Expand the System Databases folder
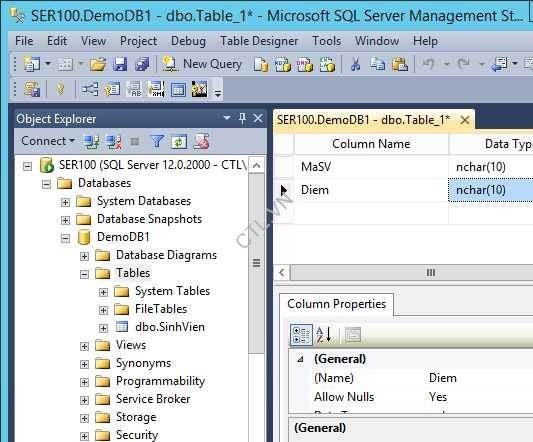The image size is (533, 442). (65, 202)
